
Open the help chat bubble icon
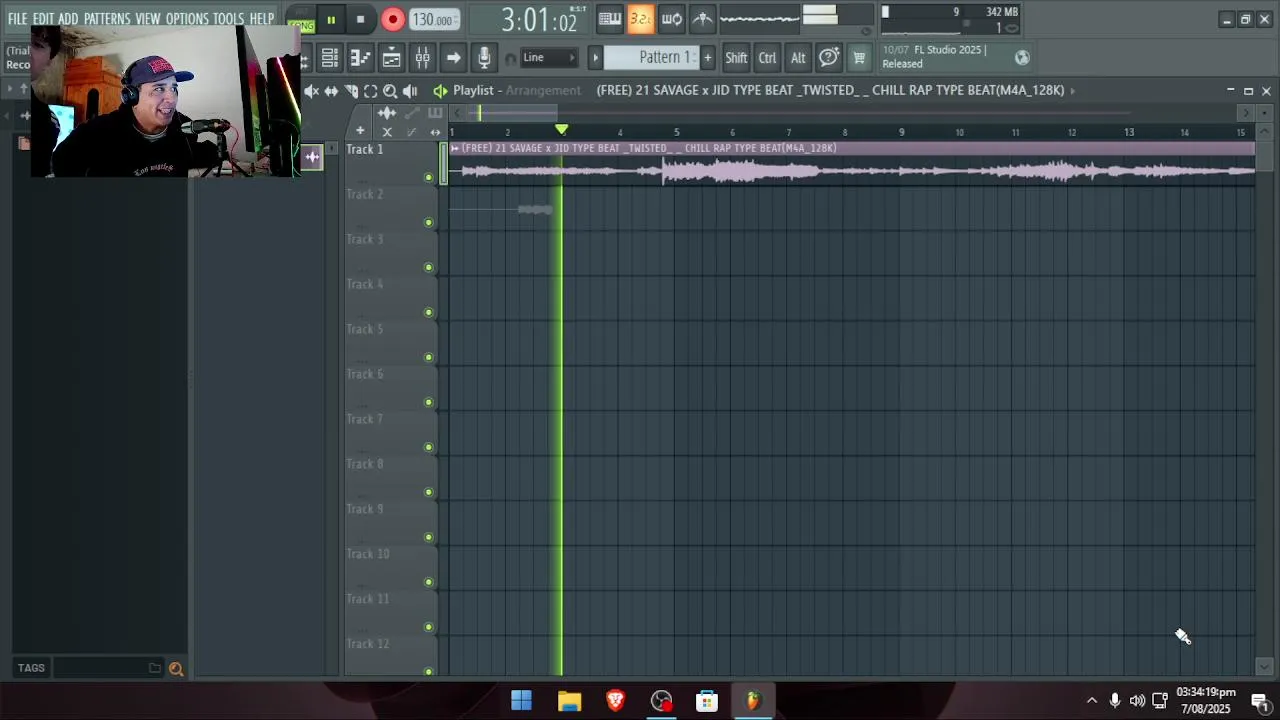(829, 58)
